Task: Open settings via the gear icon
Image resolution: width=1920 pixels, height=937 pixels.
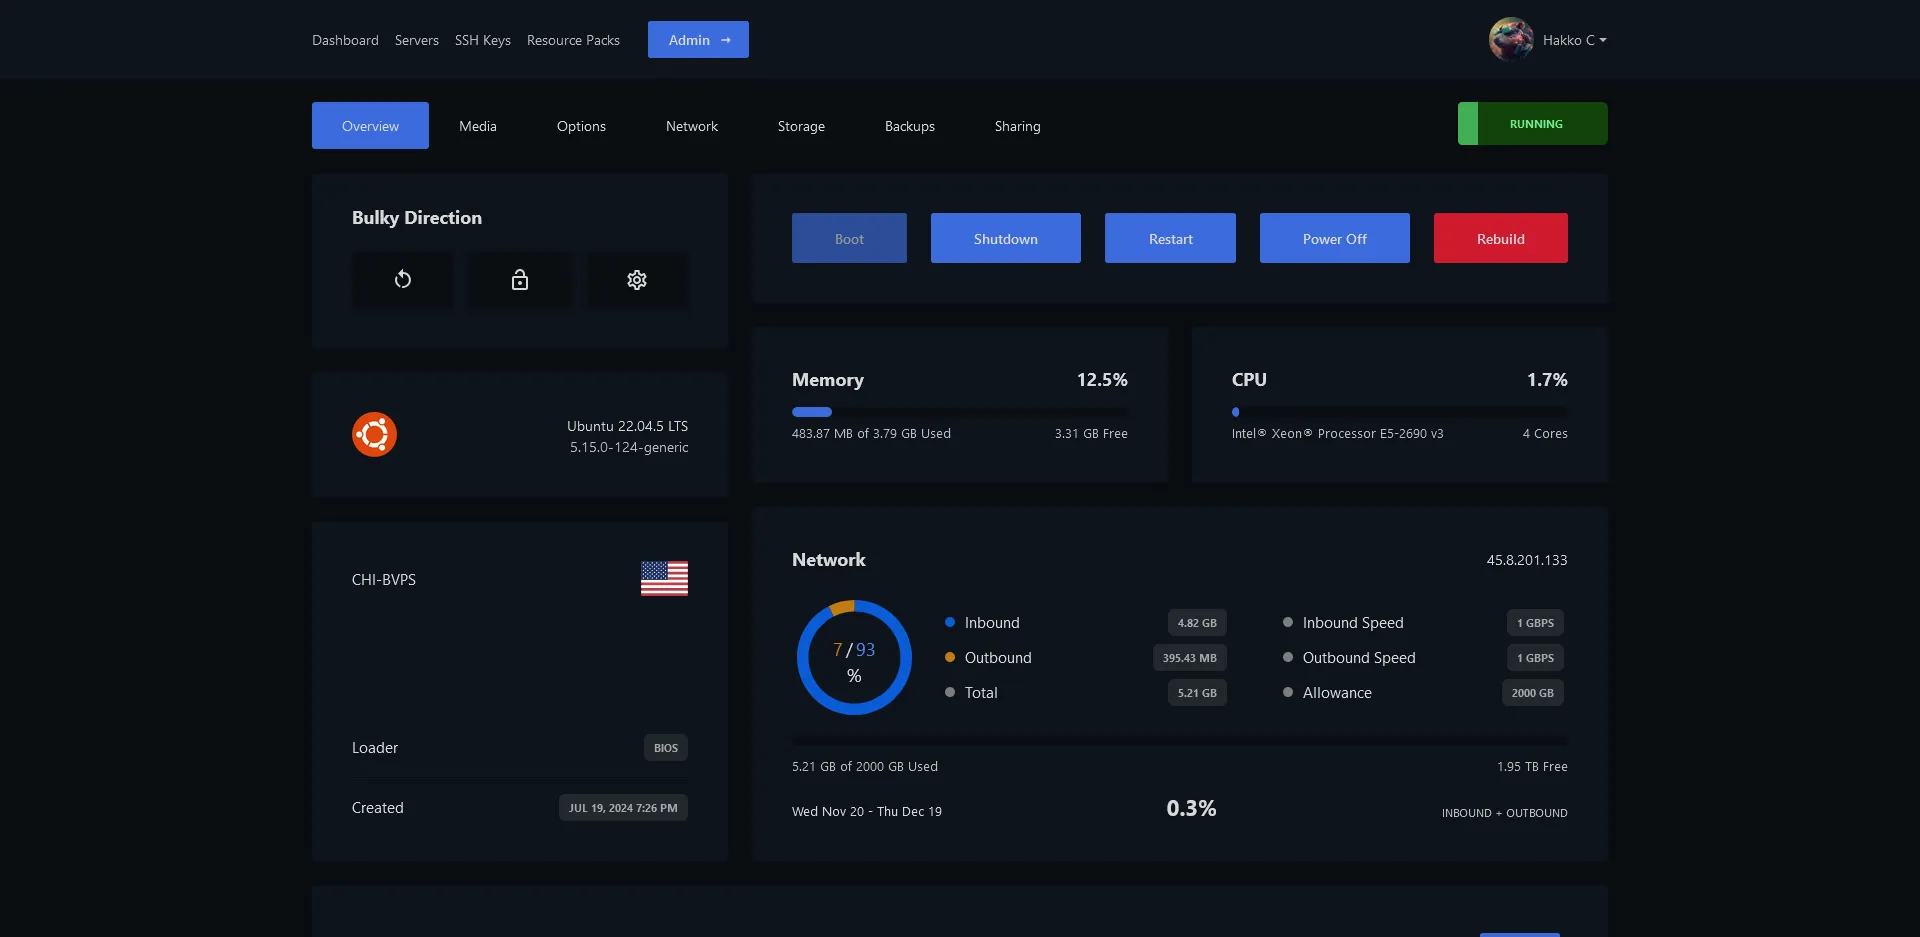Action: click(636, 280)
